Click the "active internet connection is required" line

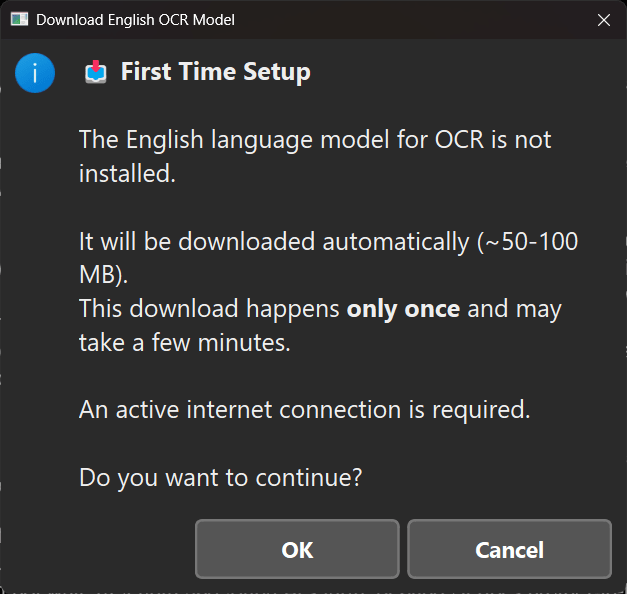(304, 410)
